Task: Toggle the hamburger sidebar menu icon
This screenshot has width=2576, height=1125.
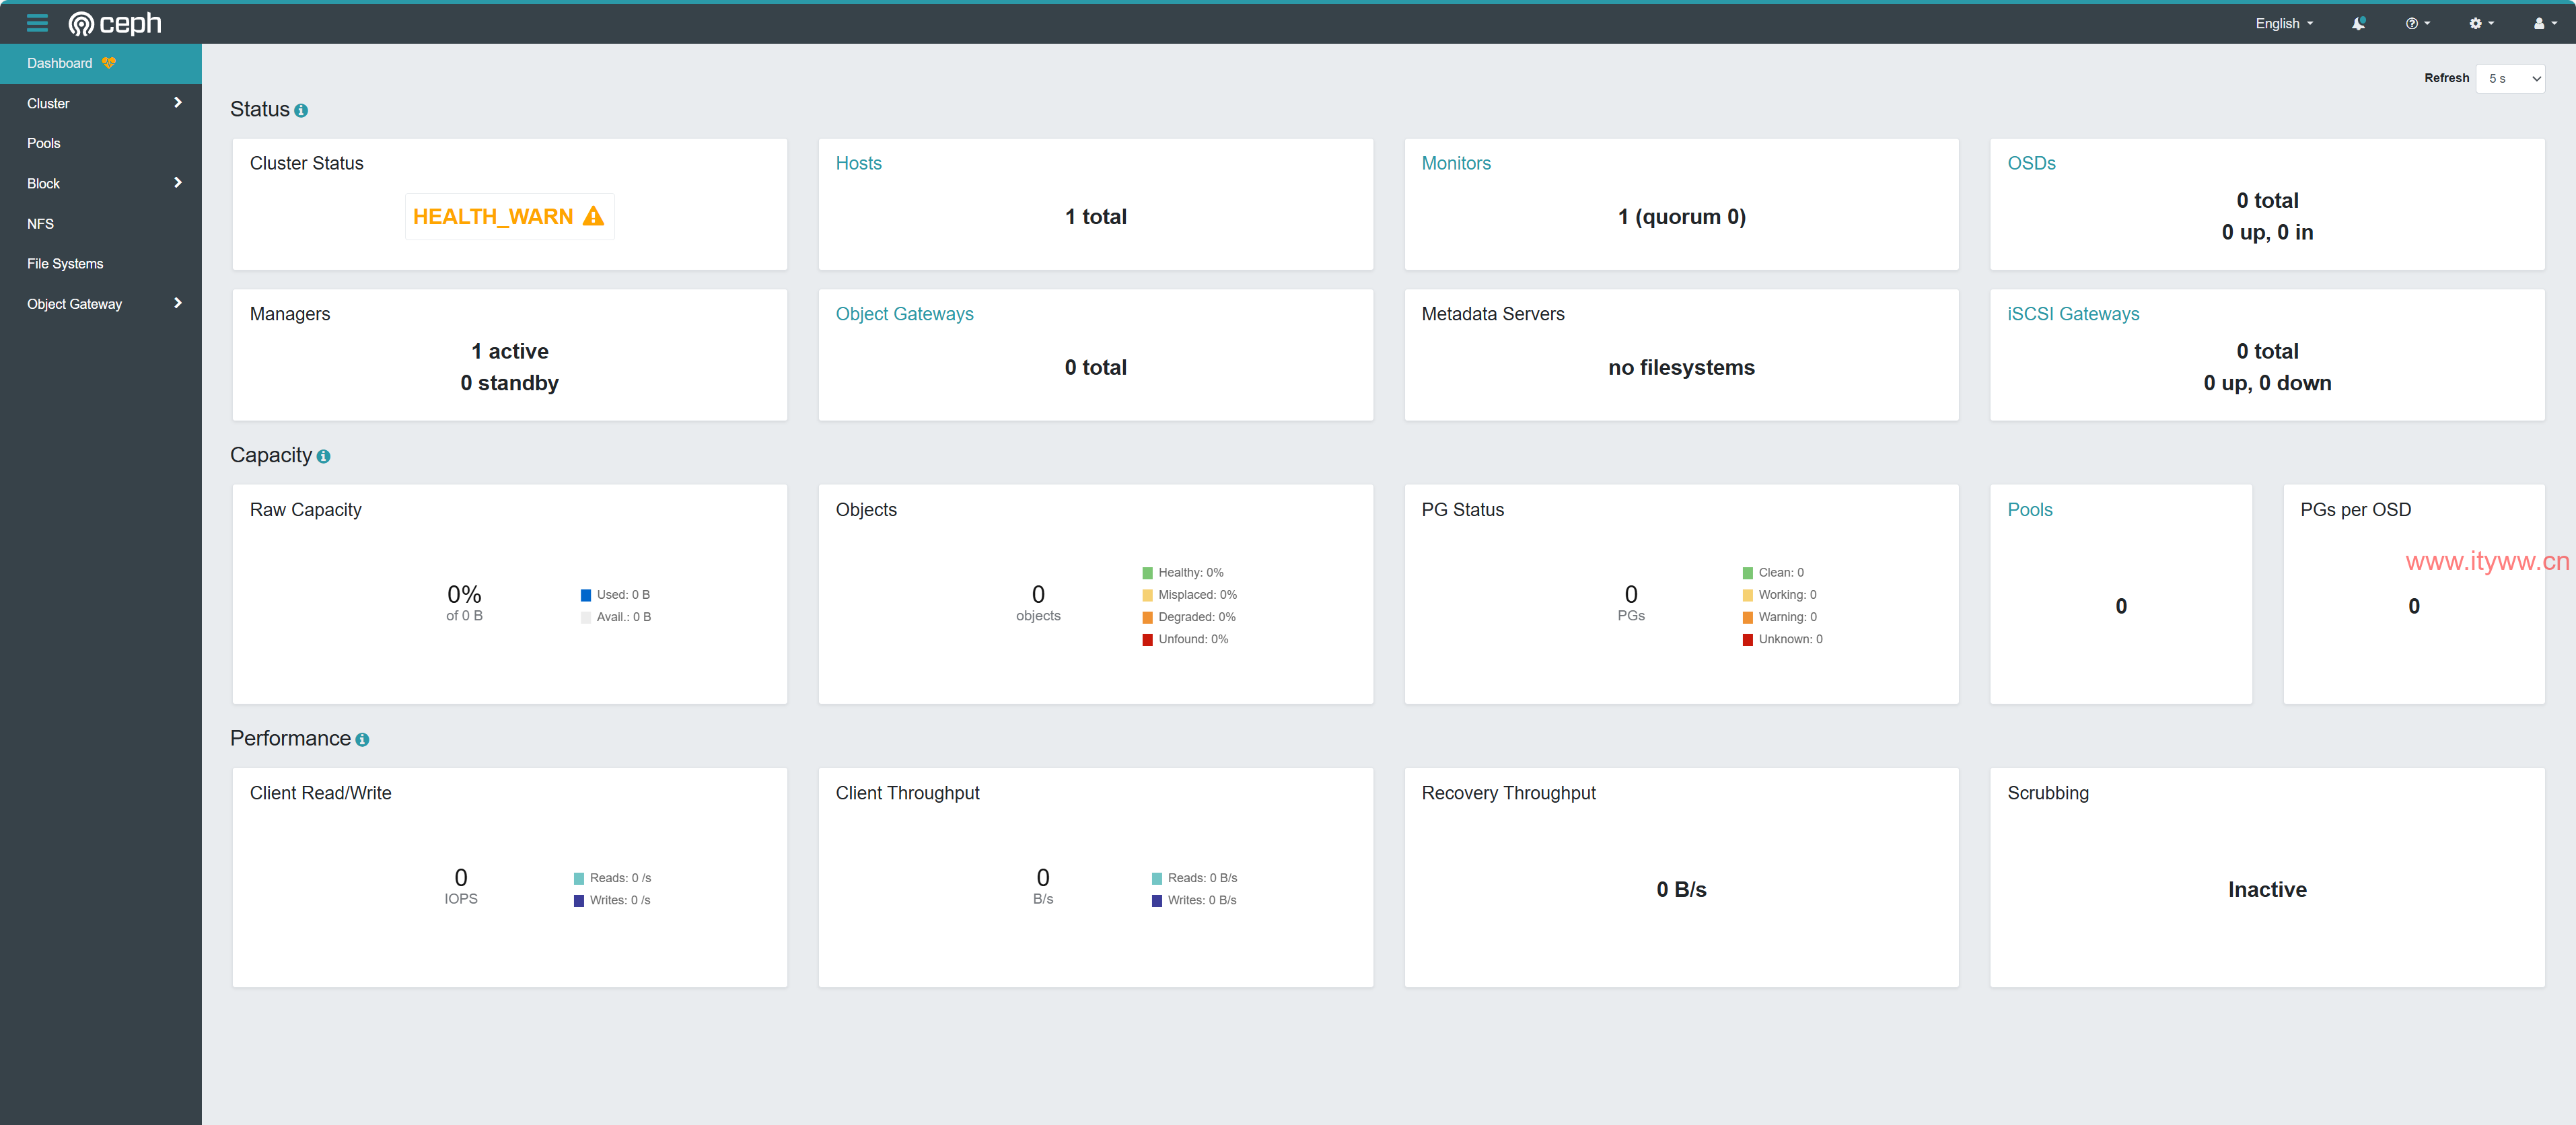Action: pyautogui.click(x=37, y=23)
